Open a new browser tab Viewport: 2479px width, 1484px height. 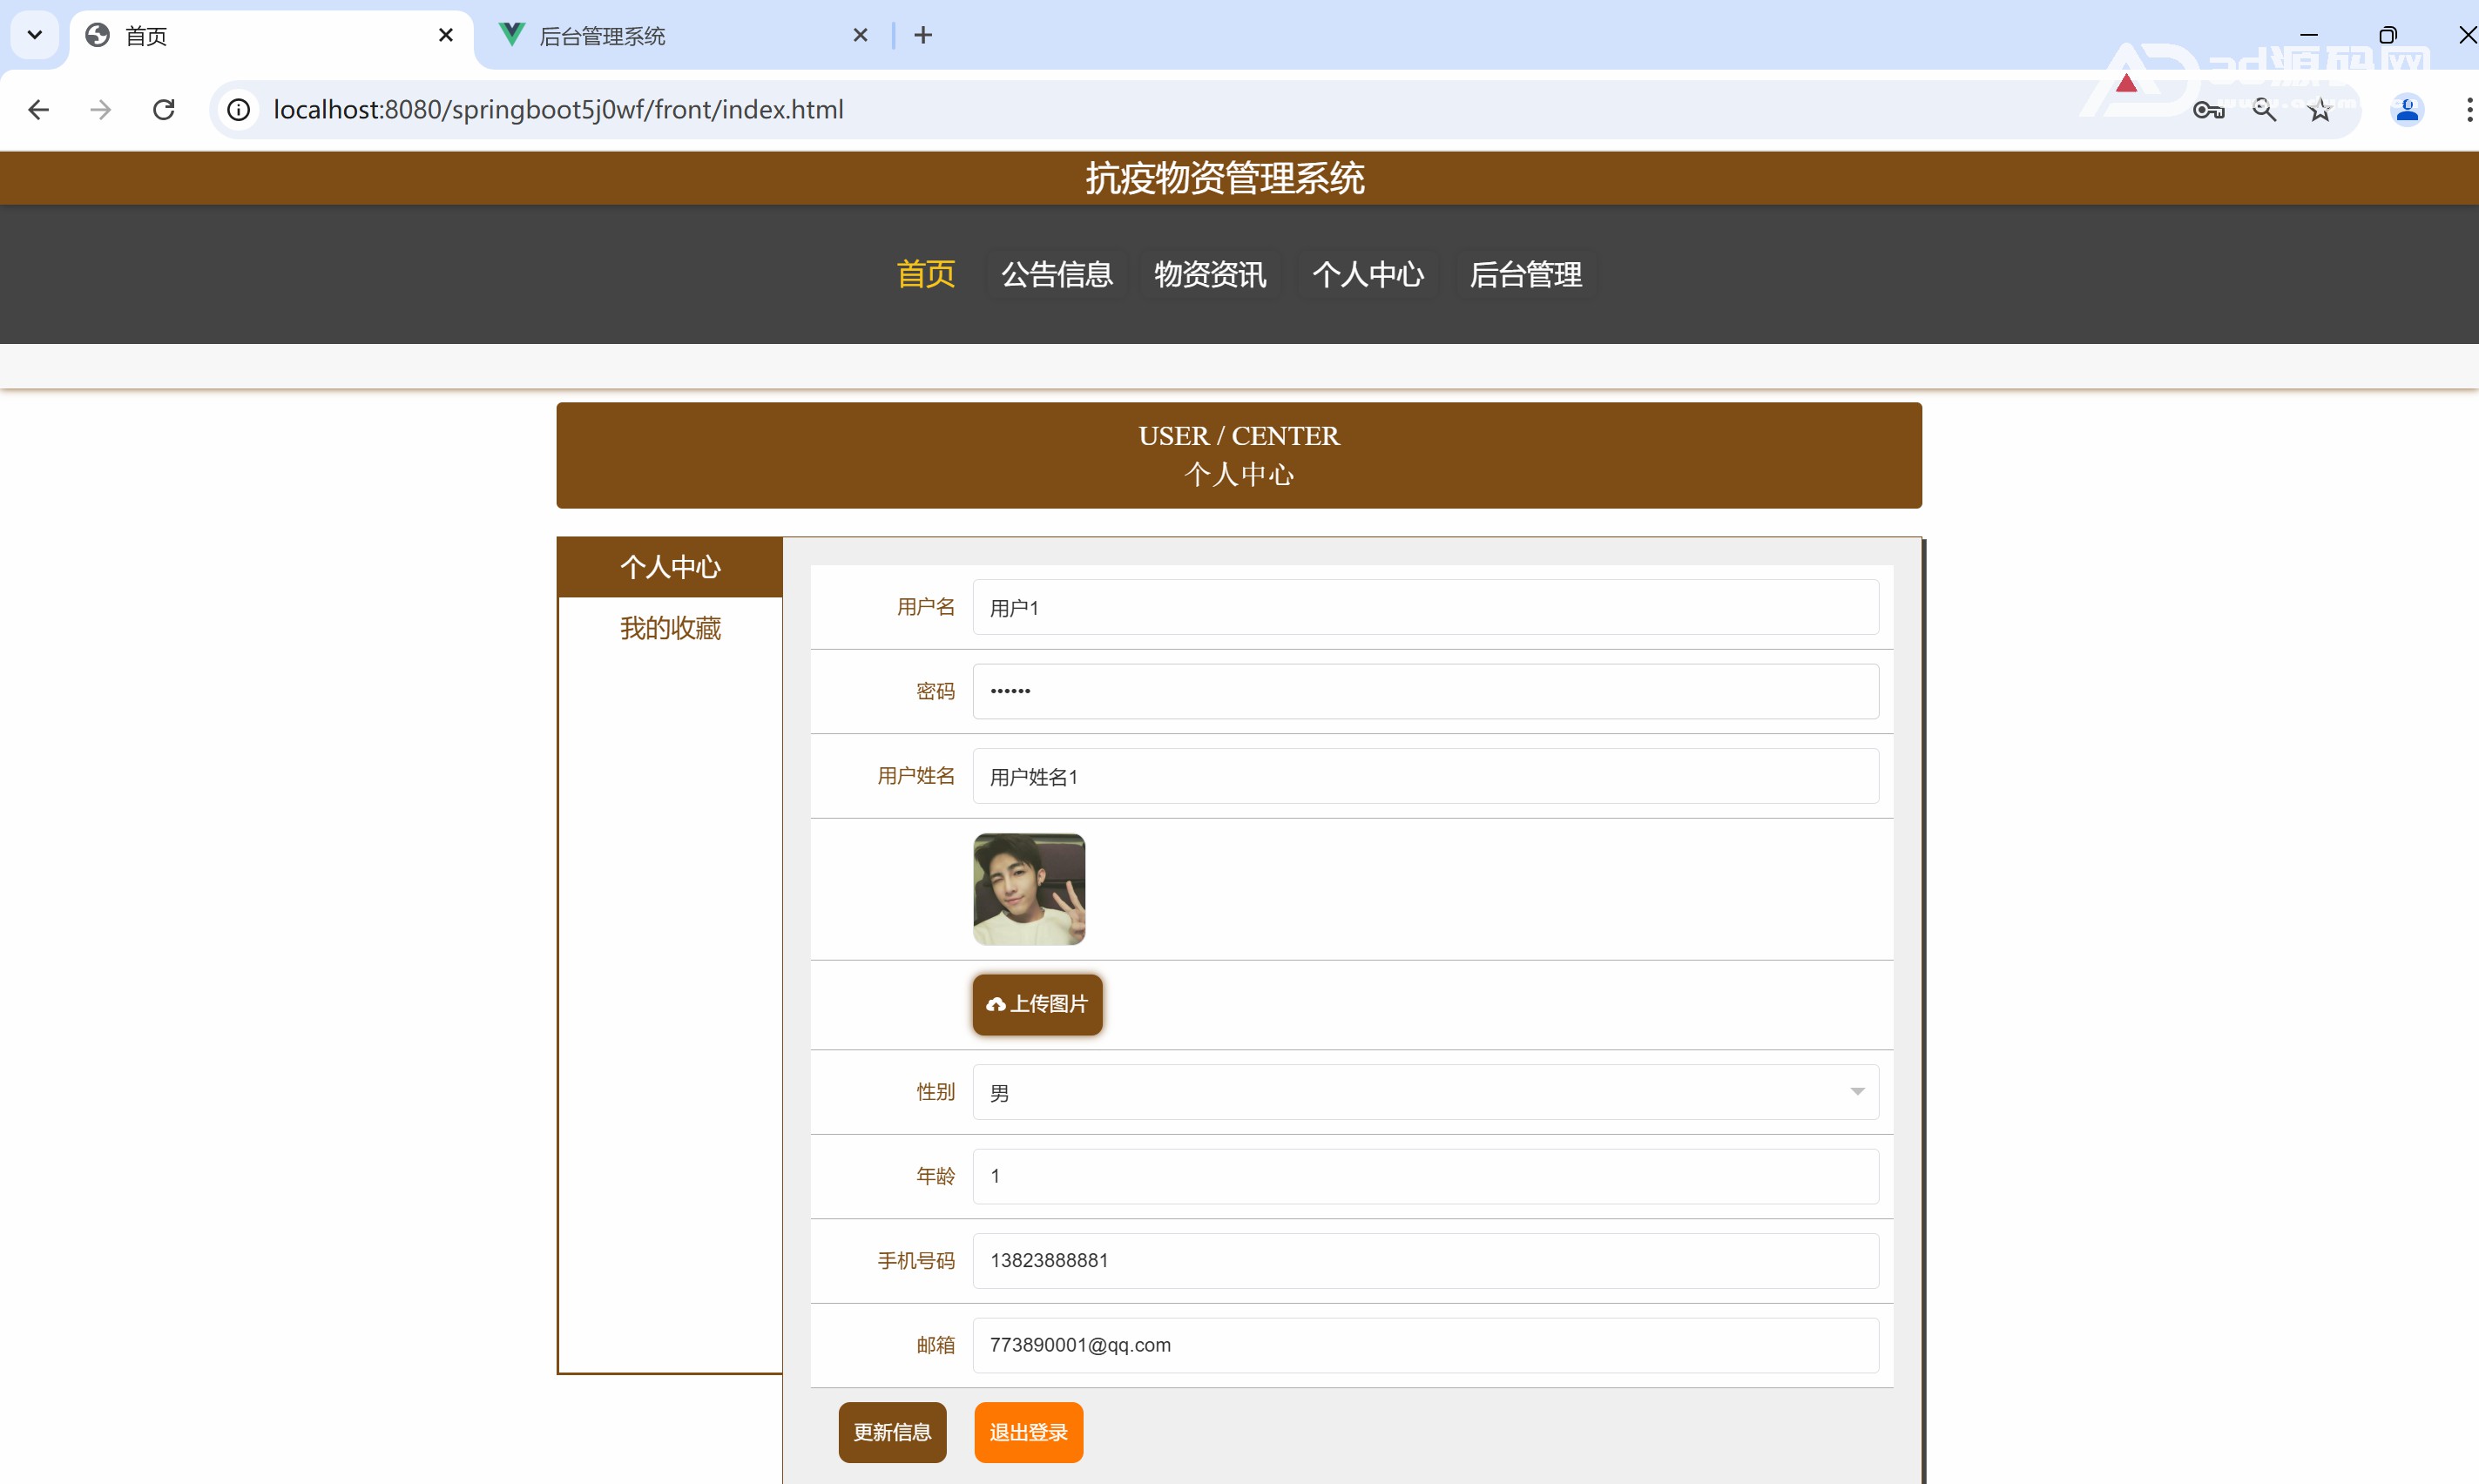tap(923, 35)
